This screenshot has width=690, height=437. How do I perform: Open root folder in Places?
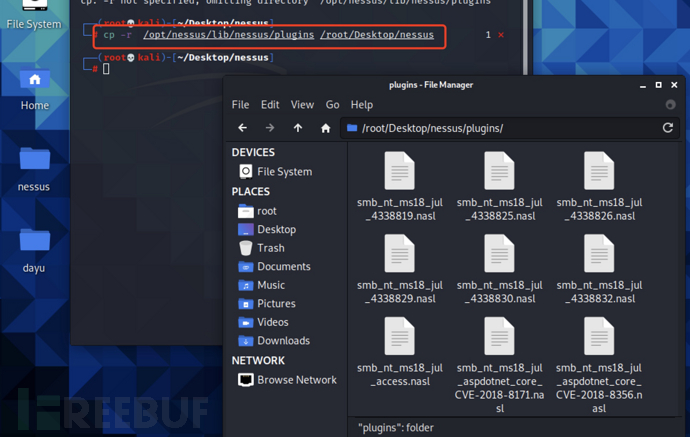(257, 211)
